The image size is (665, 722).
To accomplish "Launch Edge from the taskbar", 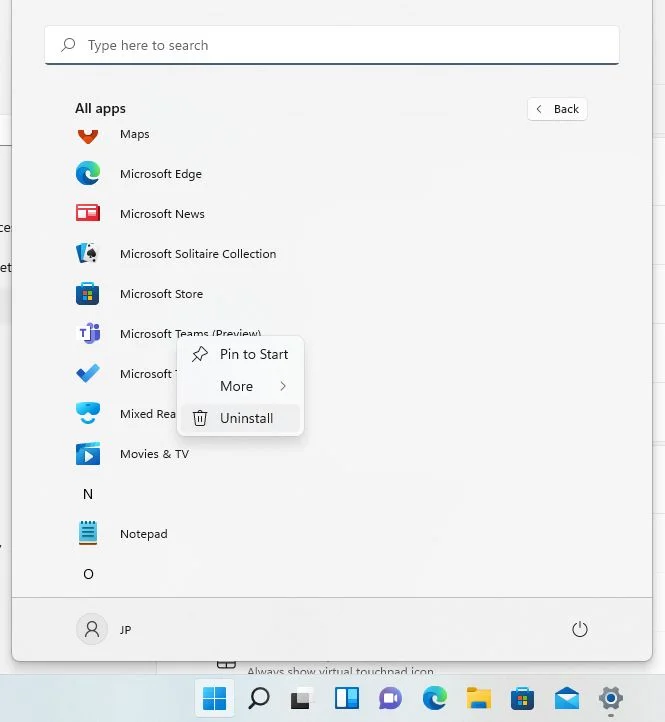I will pyautogui.click(x=435, y=699).
